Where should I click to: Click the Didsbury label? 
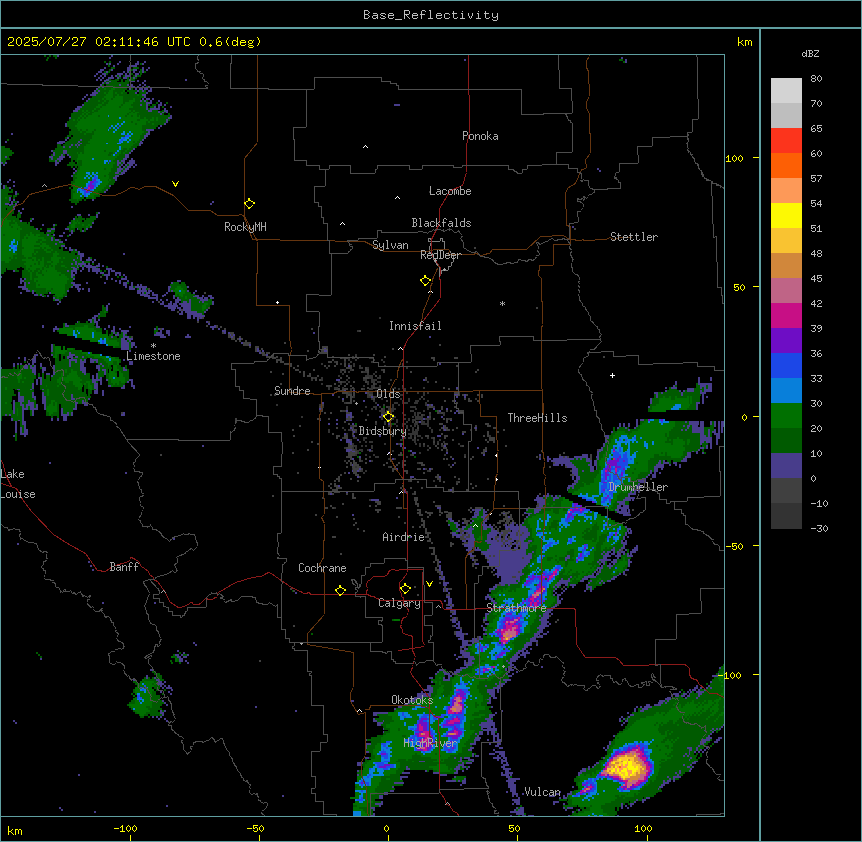[383, 431]
